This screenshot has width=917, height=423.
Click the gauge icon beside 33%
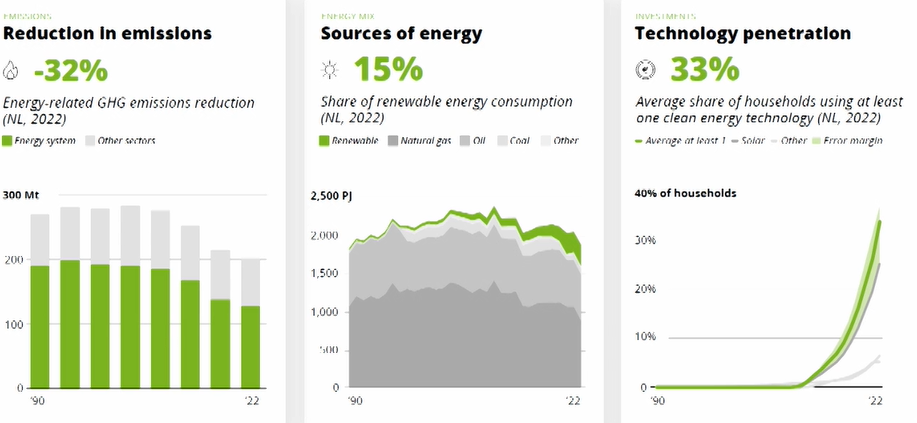click(x=645, y=70)
